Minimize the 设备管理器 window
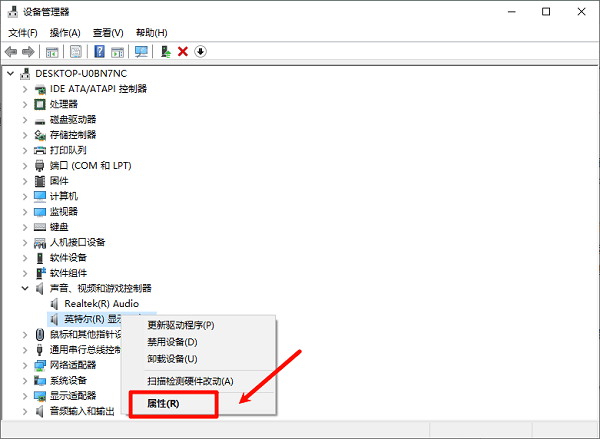600x439 pixels. tap(512, 12)
